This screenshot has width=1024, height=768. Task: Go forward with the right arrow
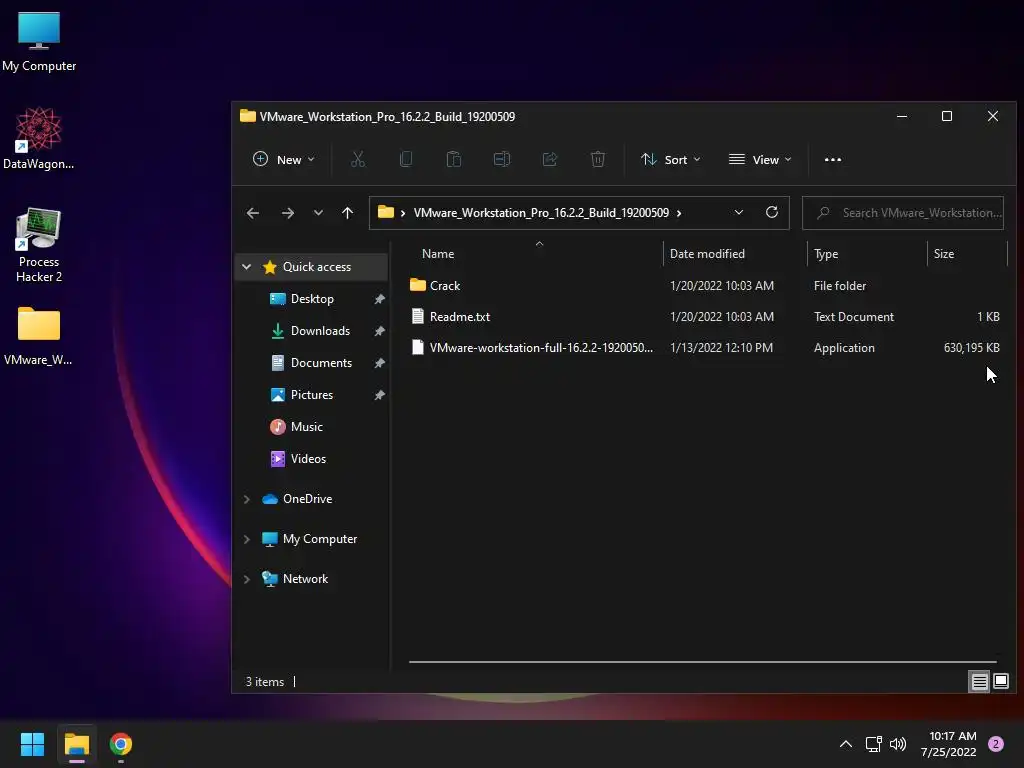287,213
